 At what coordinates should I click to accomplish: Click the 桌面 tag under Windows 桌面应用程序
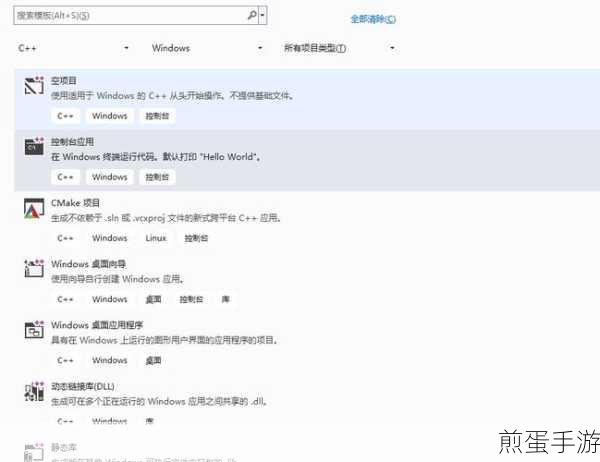tap(153, 360)
